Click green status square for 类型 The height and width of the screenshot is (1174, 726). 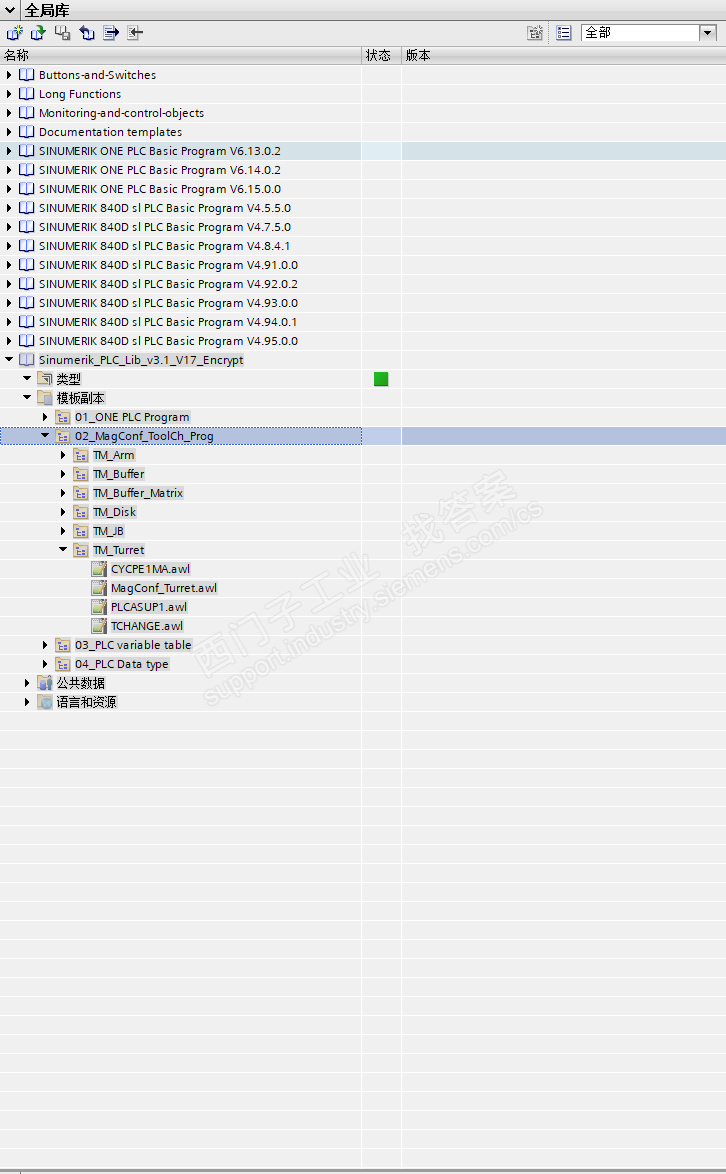coord(381,379)
